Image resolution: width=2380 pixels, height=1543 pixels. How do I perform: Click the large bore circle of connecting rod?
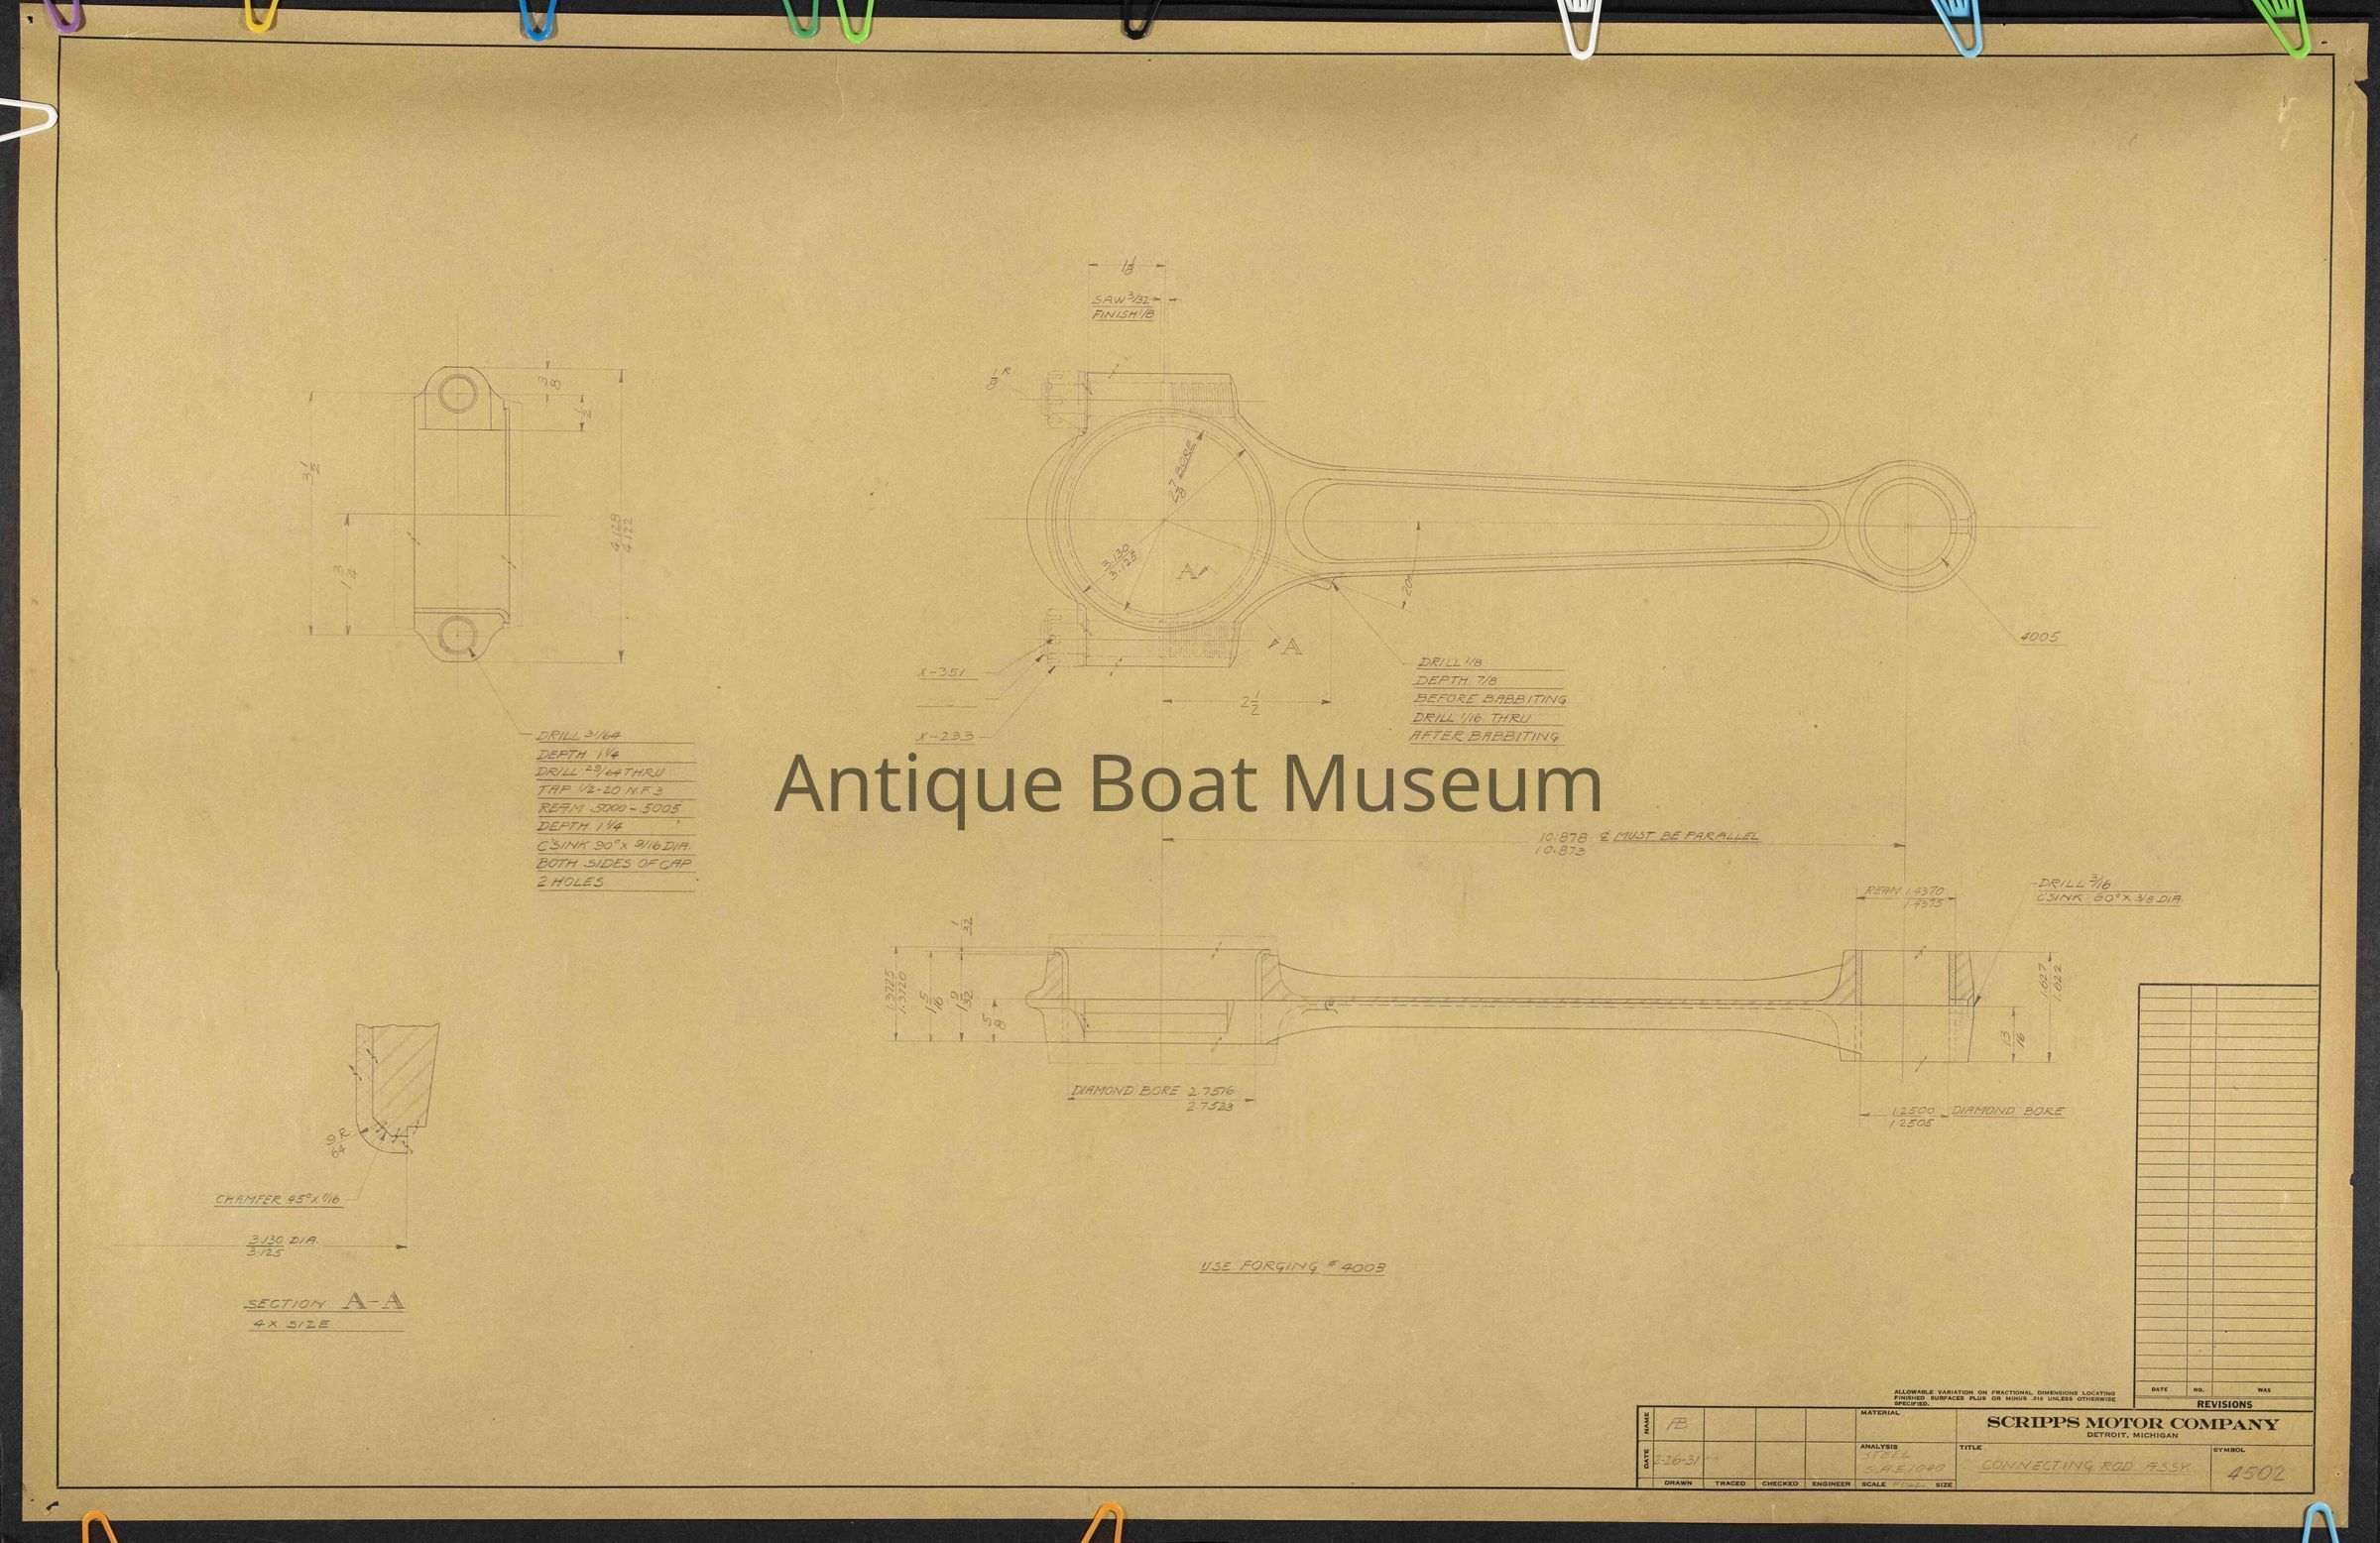[1165, 522]
